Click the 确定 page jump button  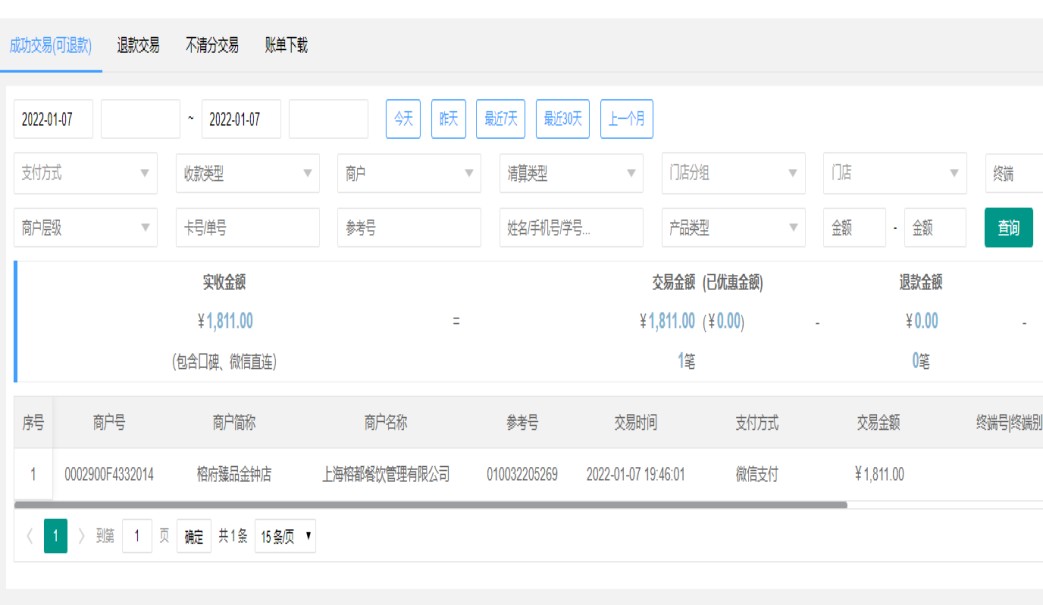pos(194,537)
